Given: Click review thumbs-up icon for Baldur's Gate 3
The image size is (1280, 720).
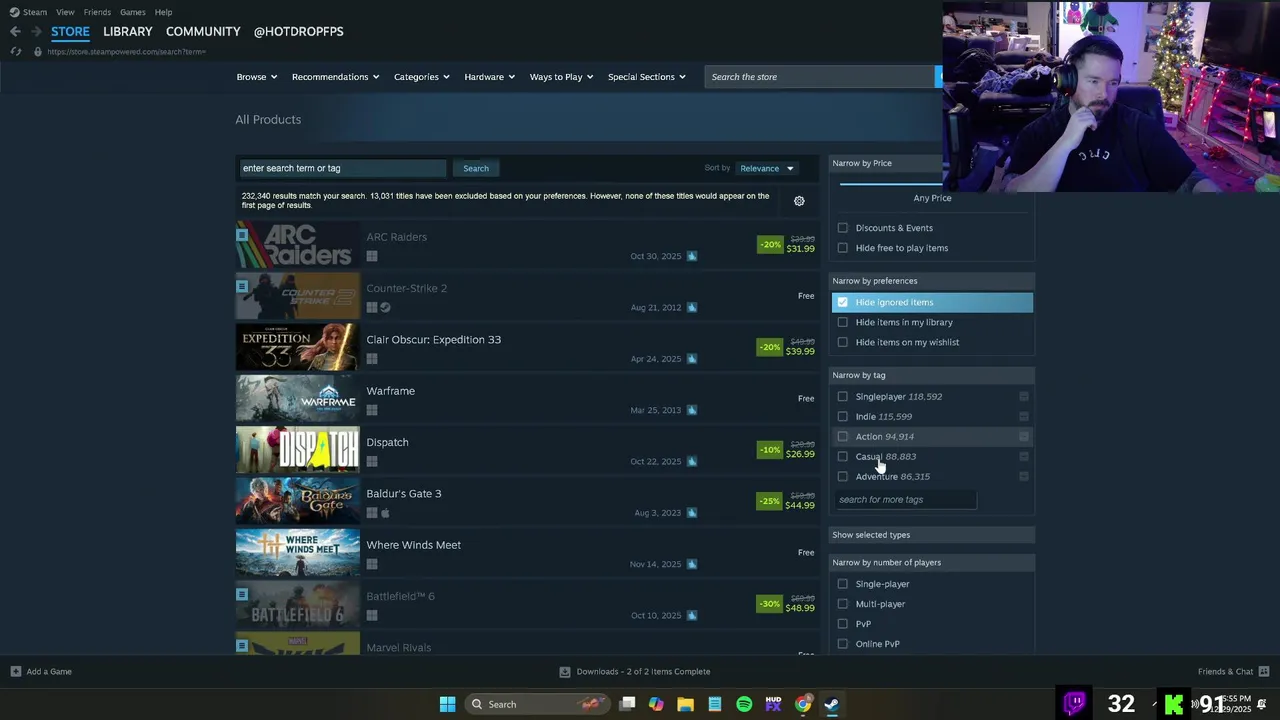Looking at the screenshot, I should click(691, 513).
